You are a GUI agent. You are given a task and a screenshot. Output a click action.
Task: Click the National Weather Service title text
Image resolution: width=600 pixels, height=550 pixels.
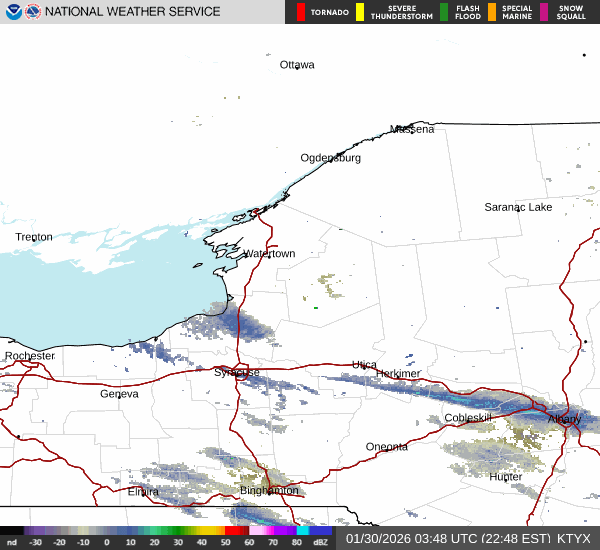coord(133,12)
